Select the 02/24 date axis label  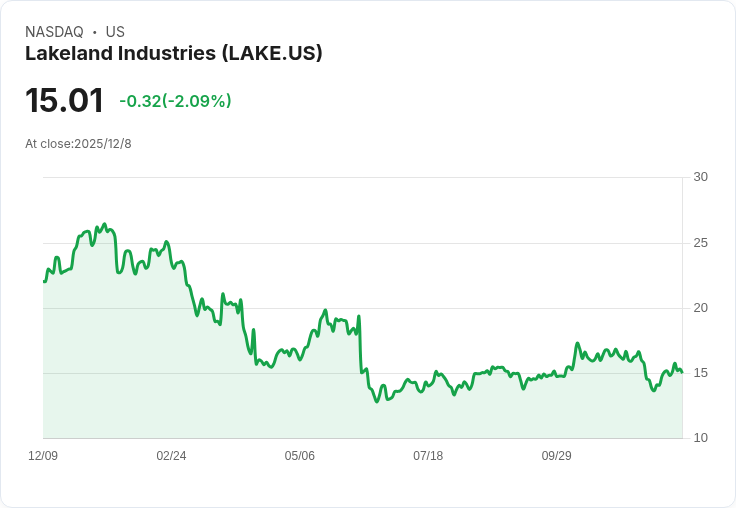171,455
